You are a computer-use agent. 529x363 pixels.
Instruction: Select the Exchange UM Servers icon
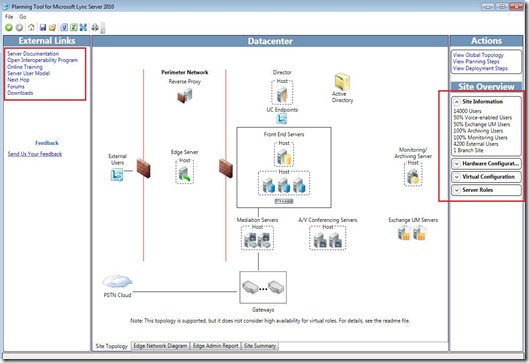coord(413,233)
